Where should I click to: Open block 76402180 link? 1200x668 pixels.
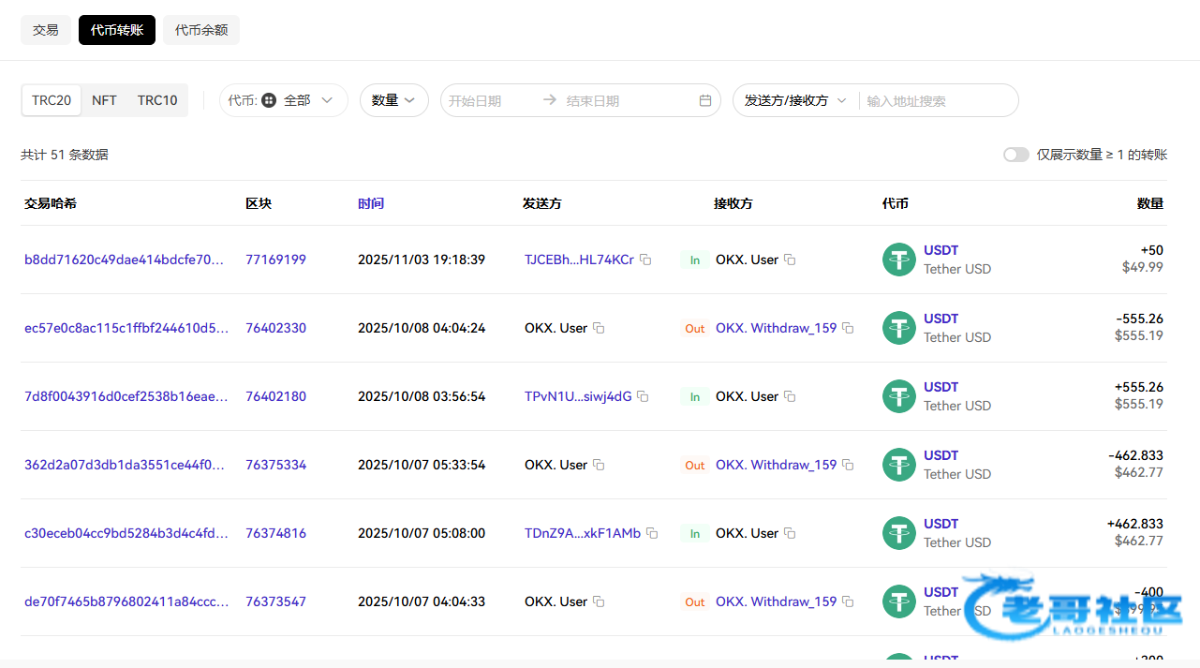276,397
